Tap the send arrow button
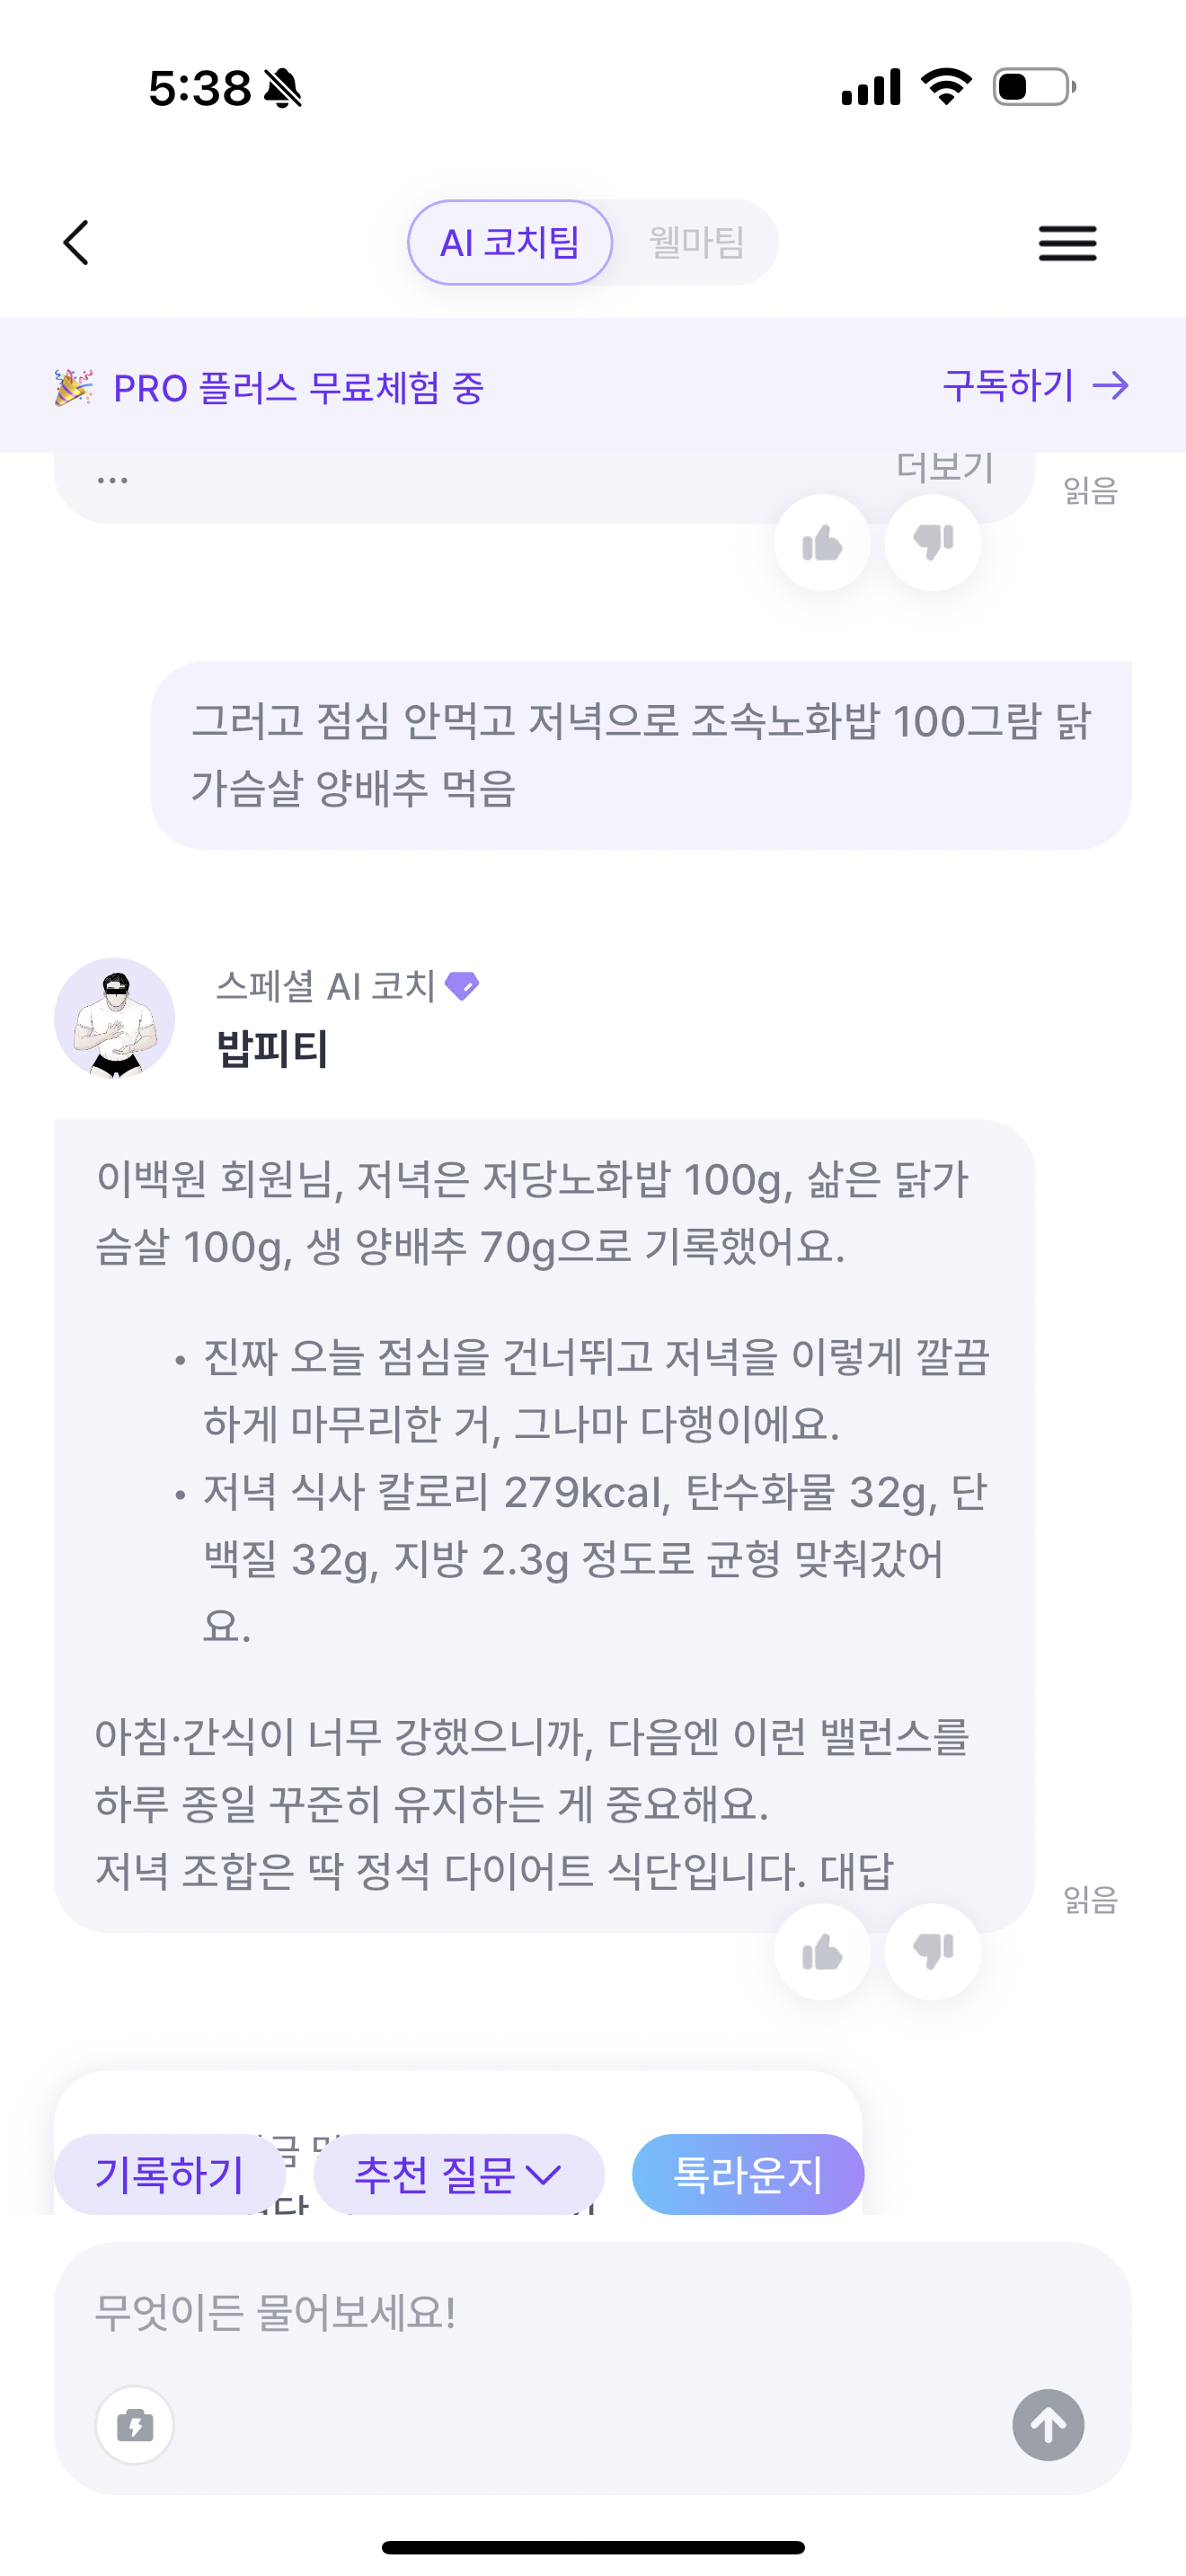Screen dimensions: 1186x2576 coord(1048,2425)
